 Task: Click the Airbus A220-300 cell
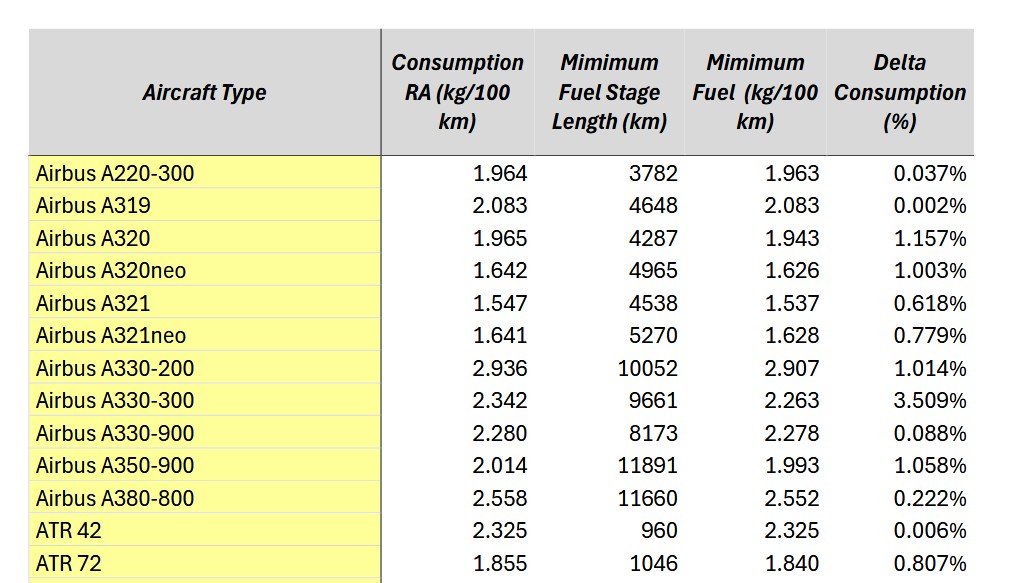click(205, 173)
